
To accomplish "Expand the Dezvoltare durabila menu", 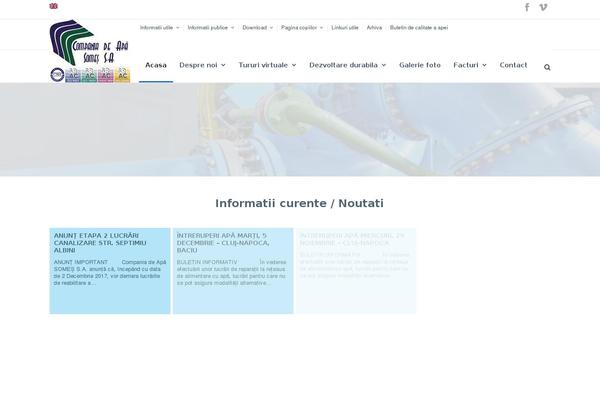I will coord(347,65).
